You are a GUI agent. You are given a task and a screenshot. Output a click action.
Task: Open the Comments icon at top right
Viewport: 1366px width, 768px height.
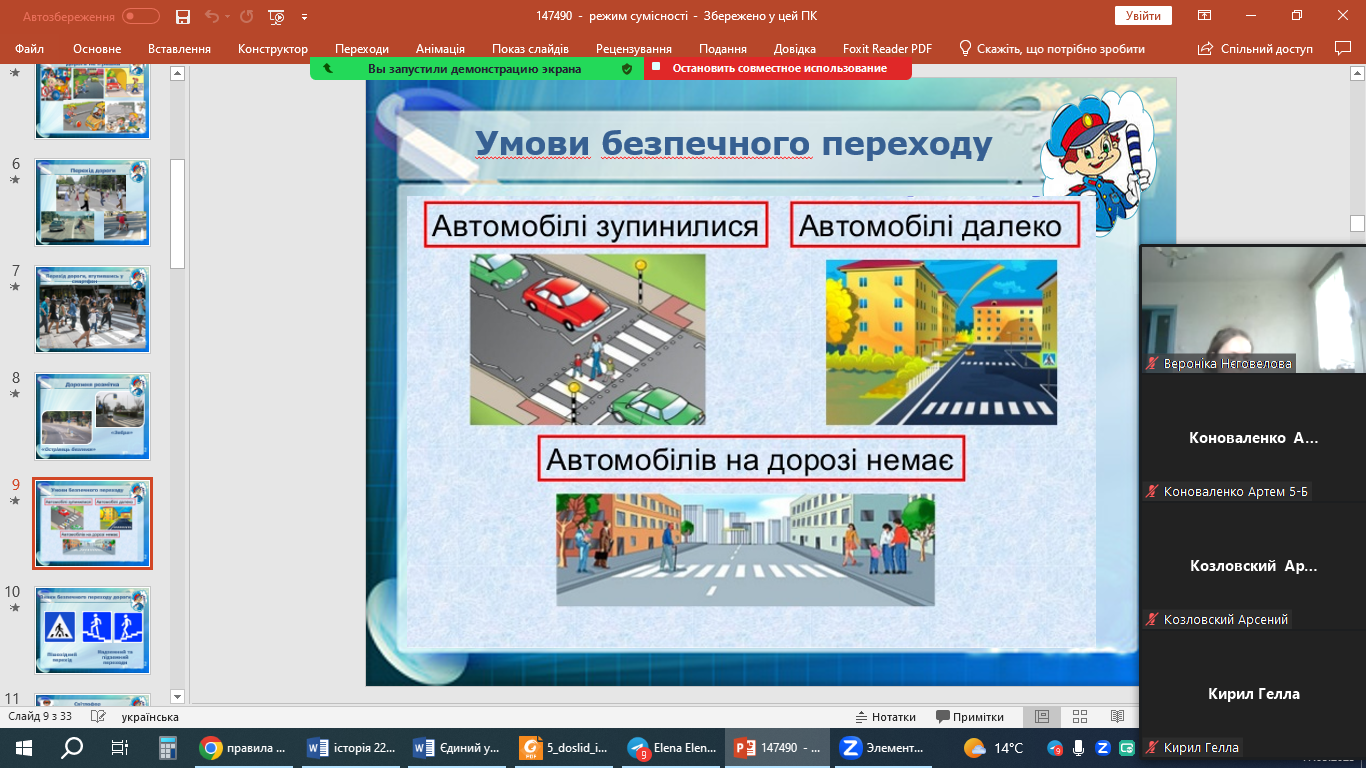1343,48
